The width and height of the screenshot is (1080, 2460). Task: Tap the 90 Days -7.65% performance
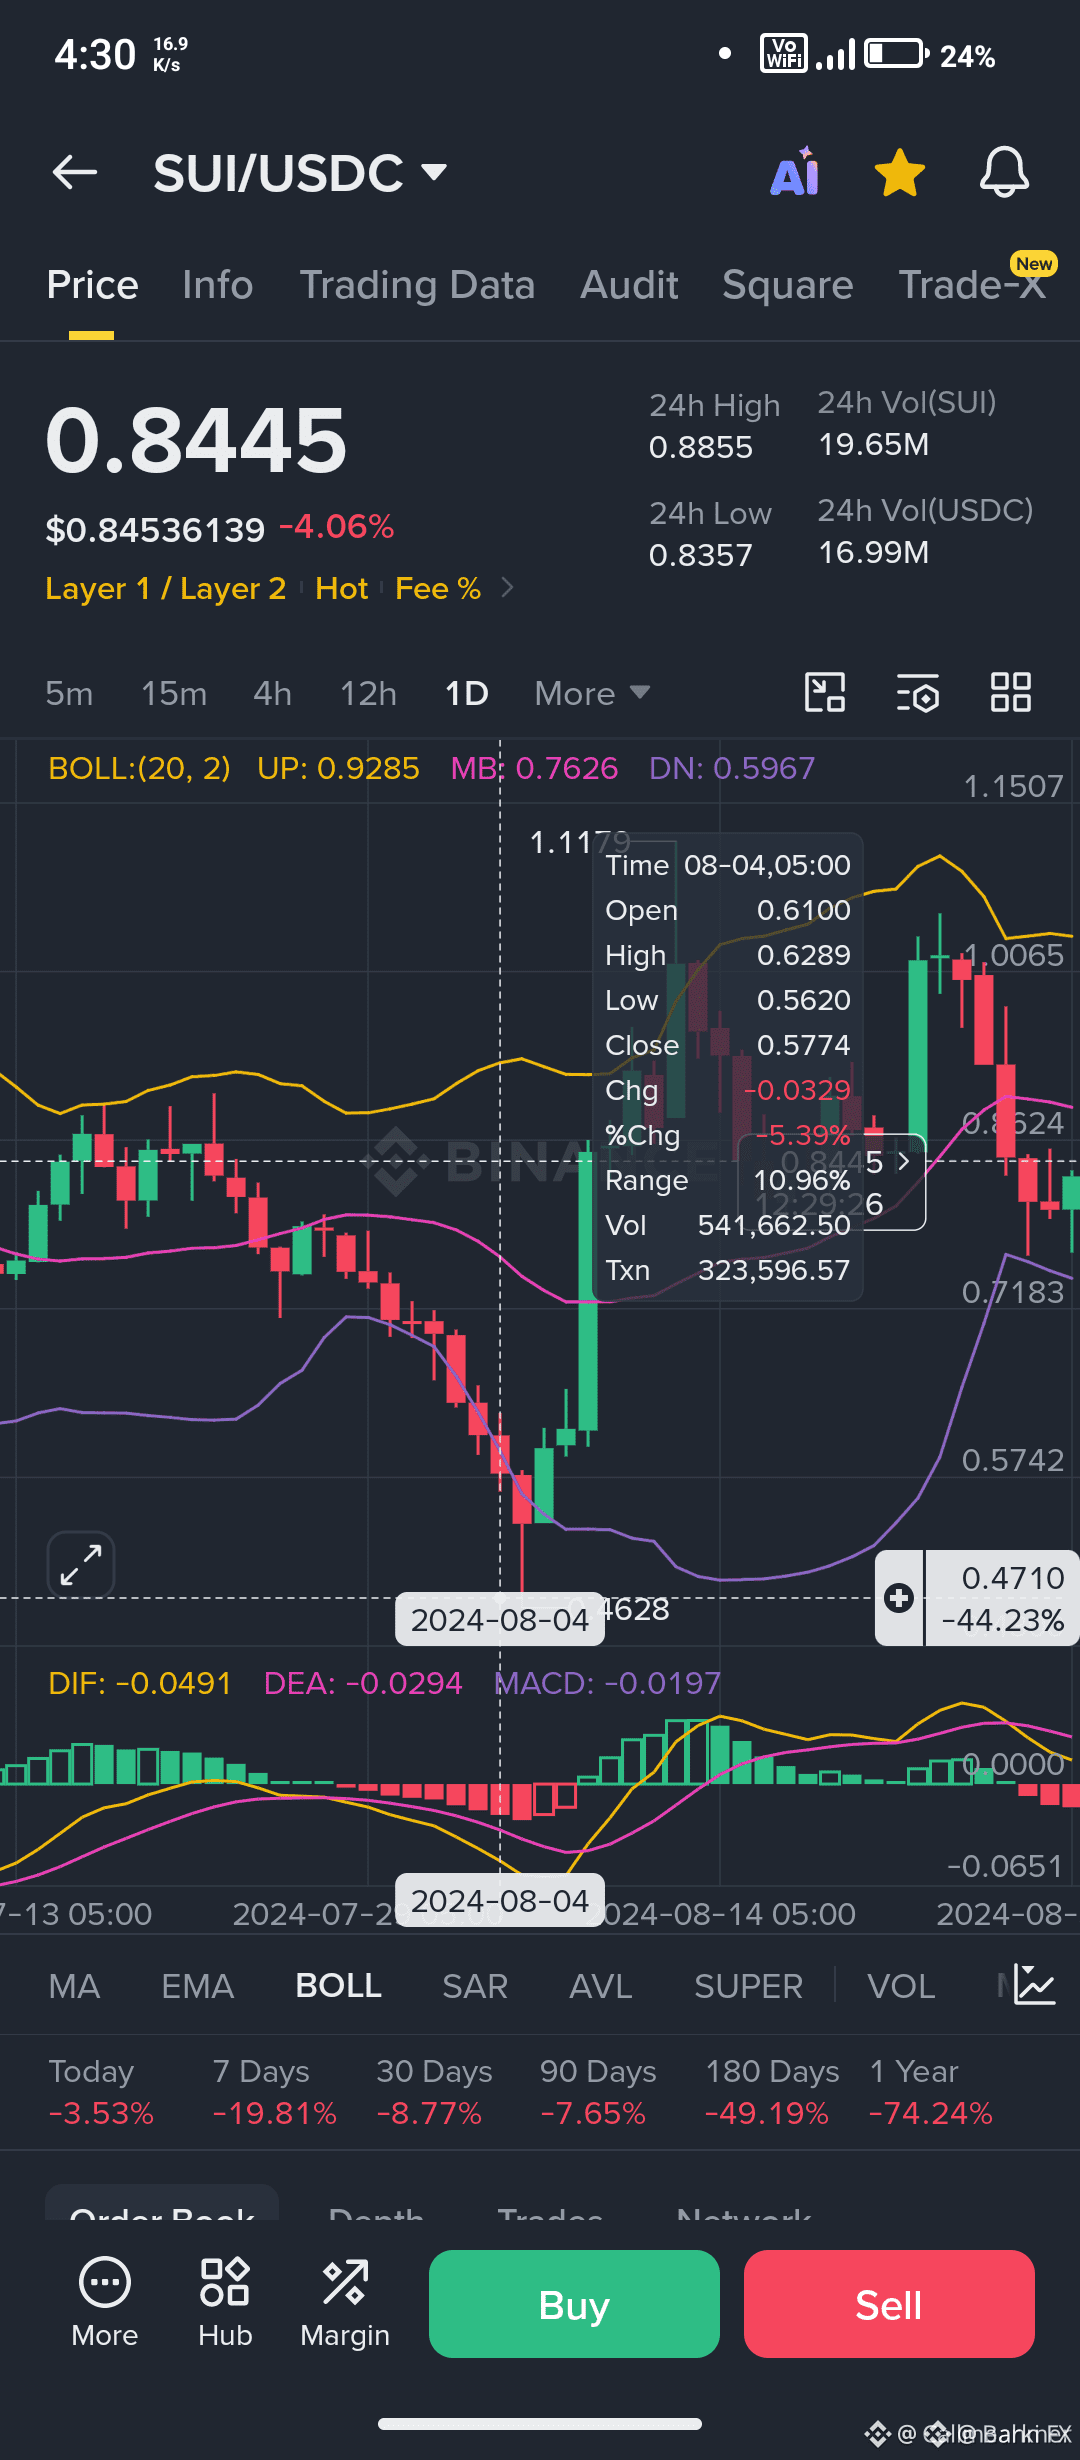coord(598,2092)
